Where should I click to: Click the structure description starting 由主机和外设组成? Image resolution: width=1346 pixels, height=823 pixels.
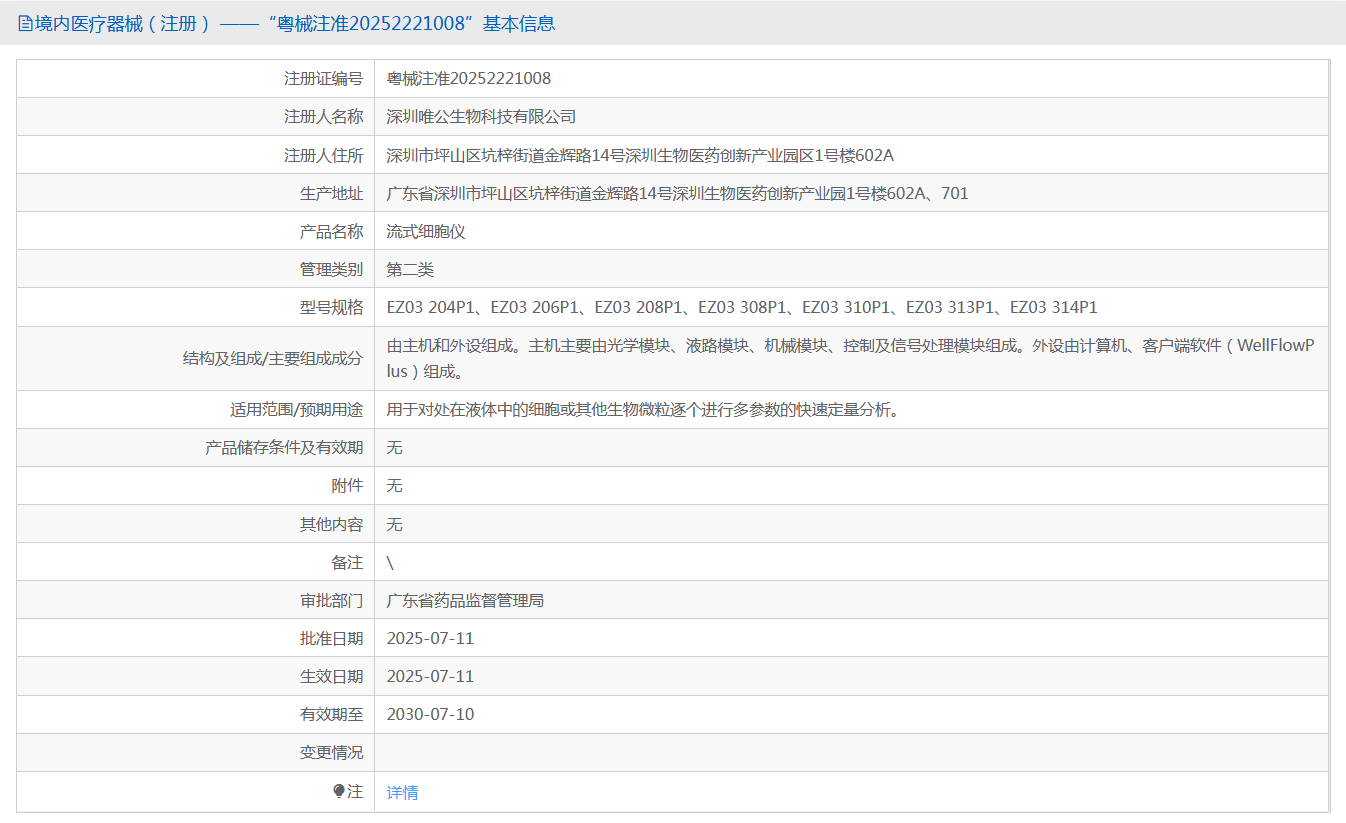(851, 358)
